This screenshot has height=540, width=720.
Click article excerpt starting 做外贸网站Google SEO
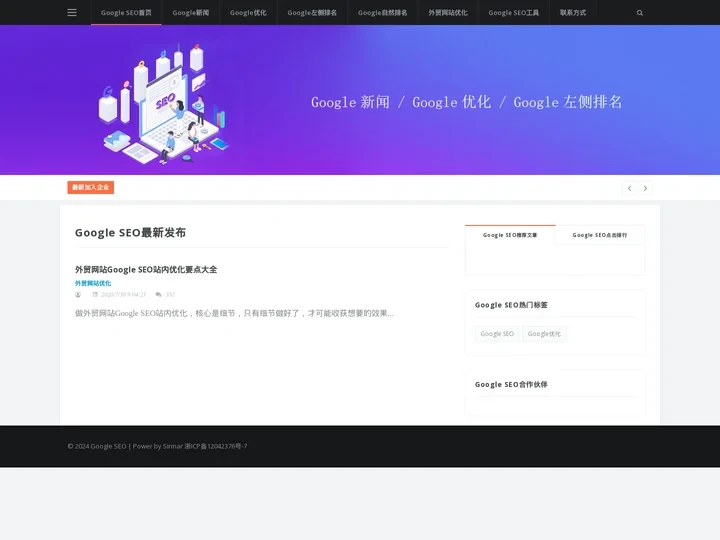[234, 313]
